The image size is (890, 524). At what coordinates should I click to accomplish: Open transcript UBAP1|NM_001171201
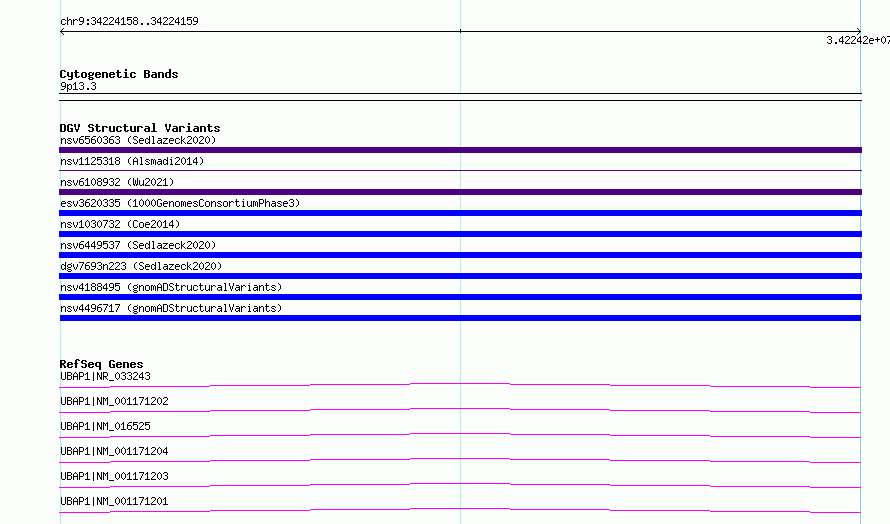[x=114, y=501]
